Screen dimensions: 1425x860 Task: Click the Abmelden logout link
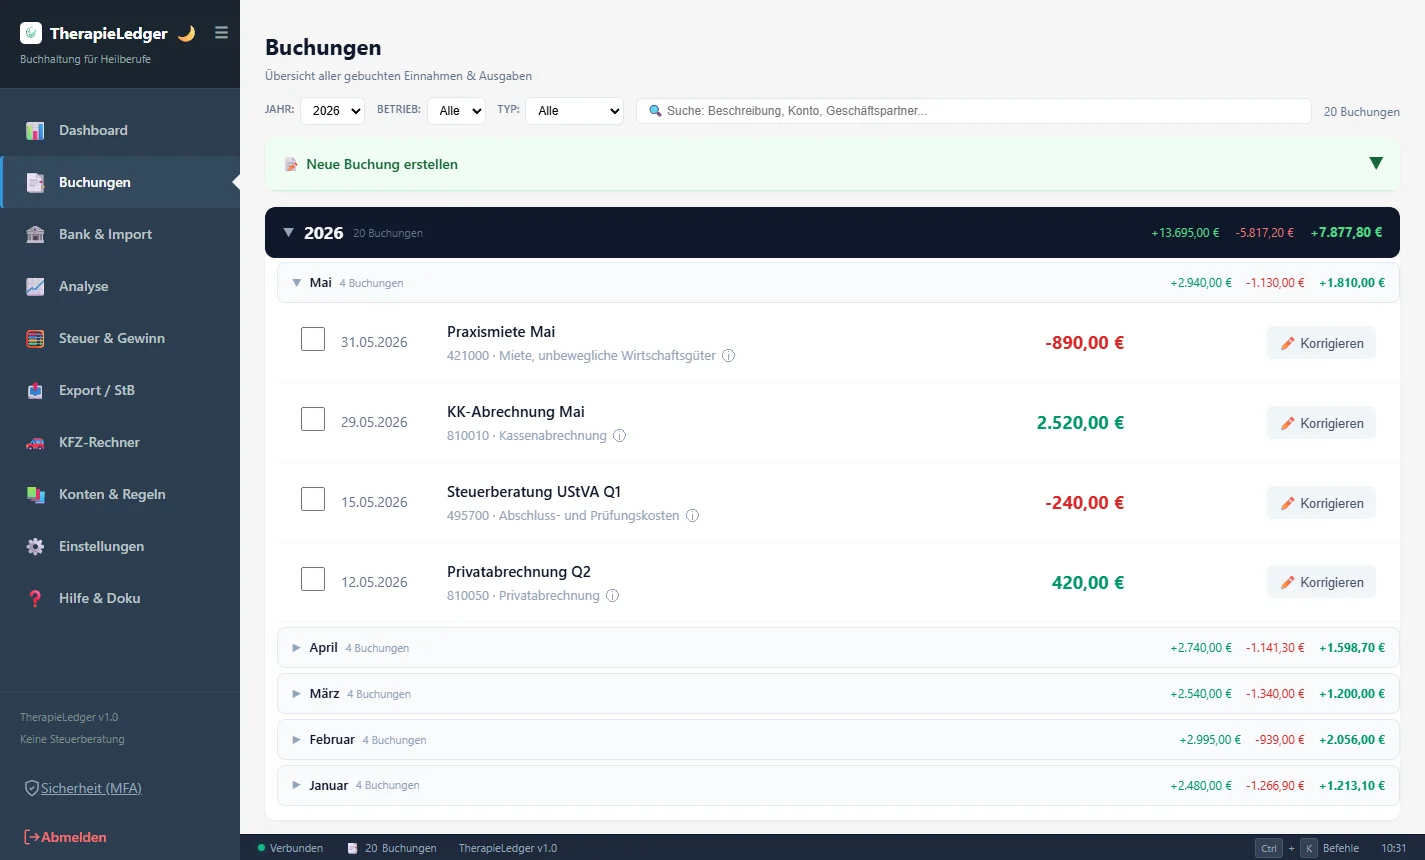pyautogui.click(x=65, y=837)
